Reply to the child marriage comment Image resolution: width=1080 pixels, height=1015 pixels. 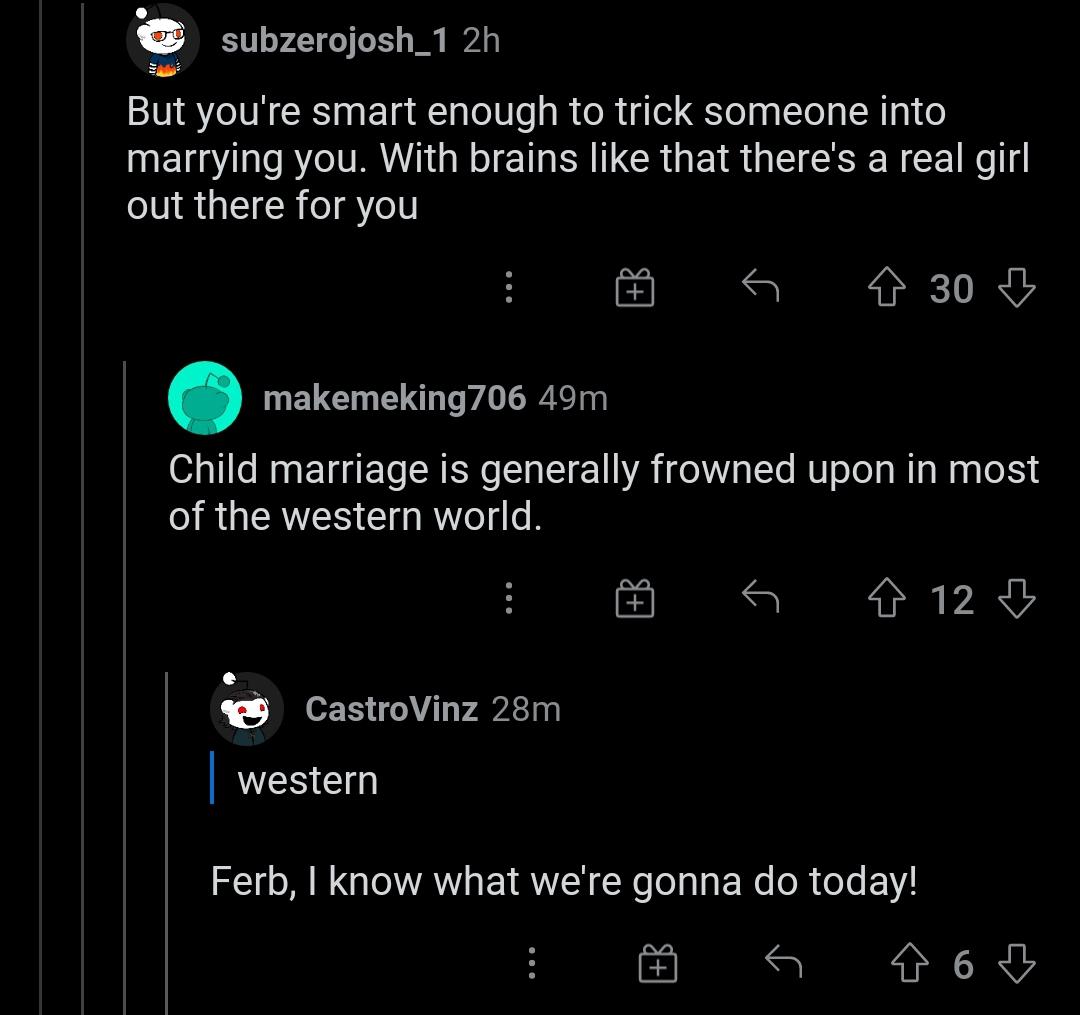point(762,599)
